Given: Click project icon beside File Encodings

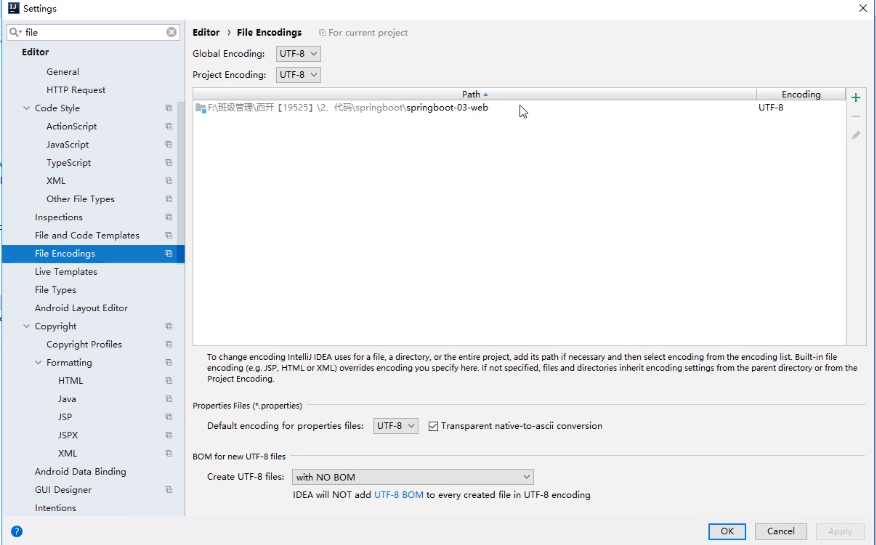Looking at the screenshot, I should pyautogui.click(x=169, y=254).
